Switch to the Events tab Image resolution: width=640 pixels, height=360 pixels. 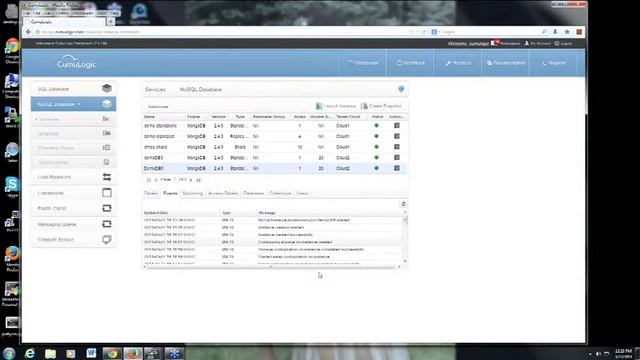170,193
